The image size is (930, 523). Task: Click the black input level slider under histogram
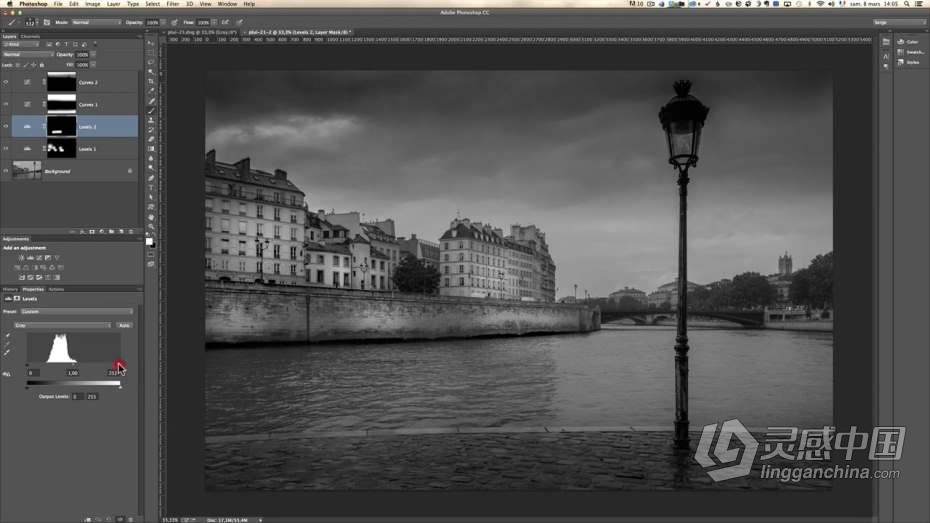tap(27, 364)
